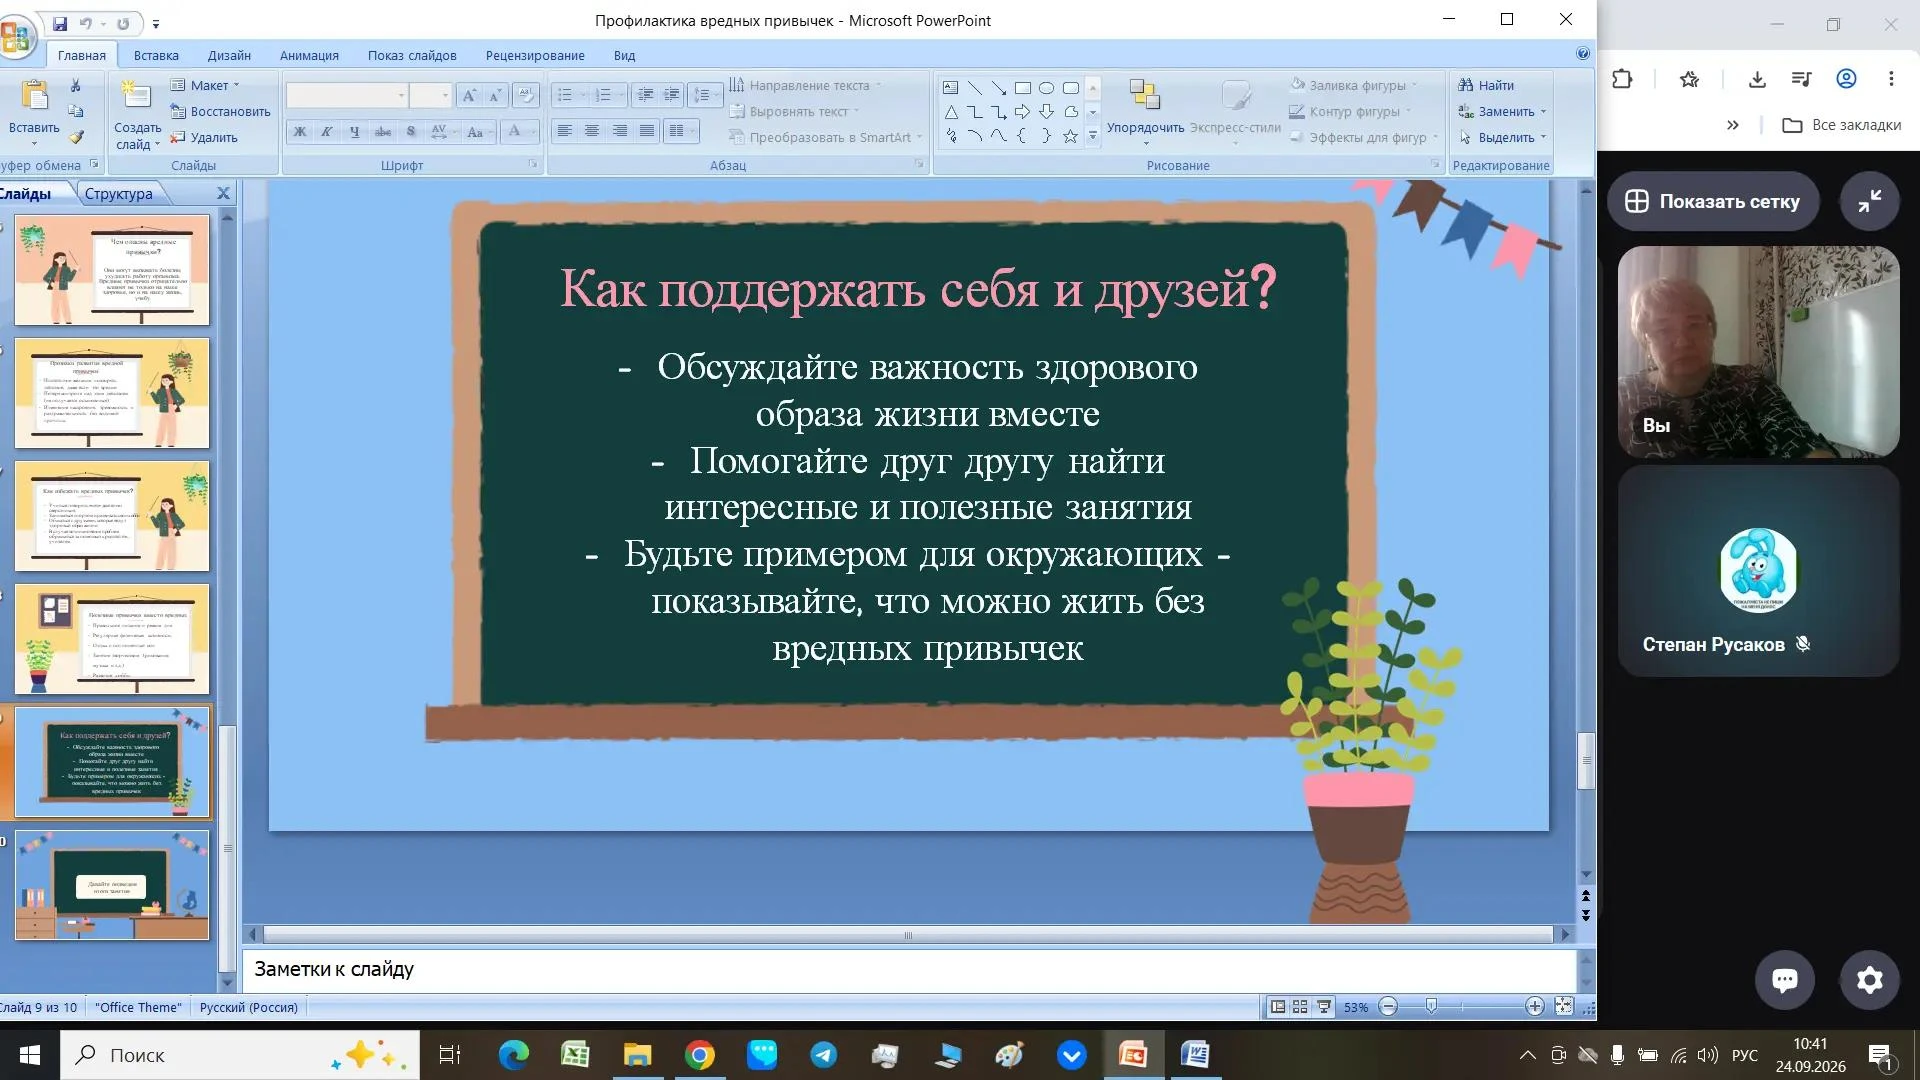Expand the shapes gallery more arrow
The image size is (1920, 1080).
click(1093, 135)
